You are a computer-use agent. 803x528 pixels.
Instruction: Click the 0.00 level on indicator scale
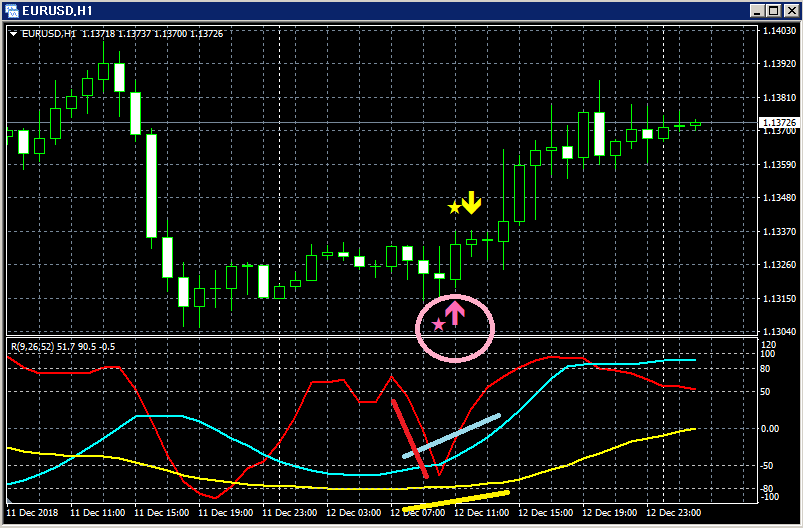click(x=770, y=429)
